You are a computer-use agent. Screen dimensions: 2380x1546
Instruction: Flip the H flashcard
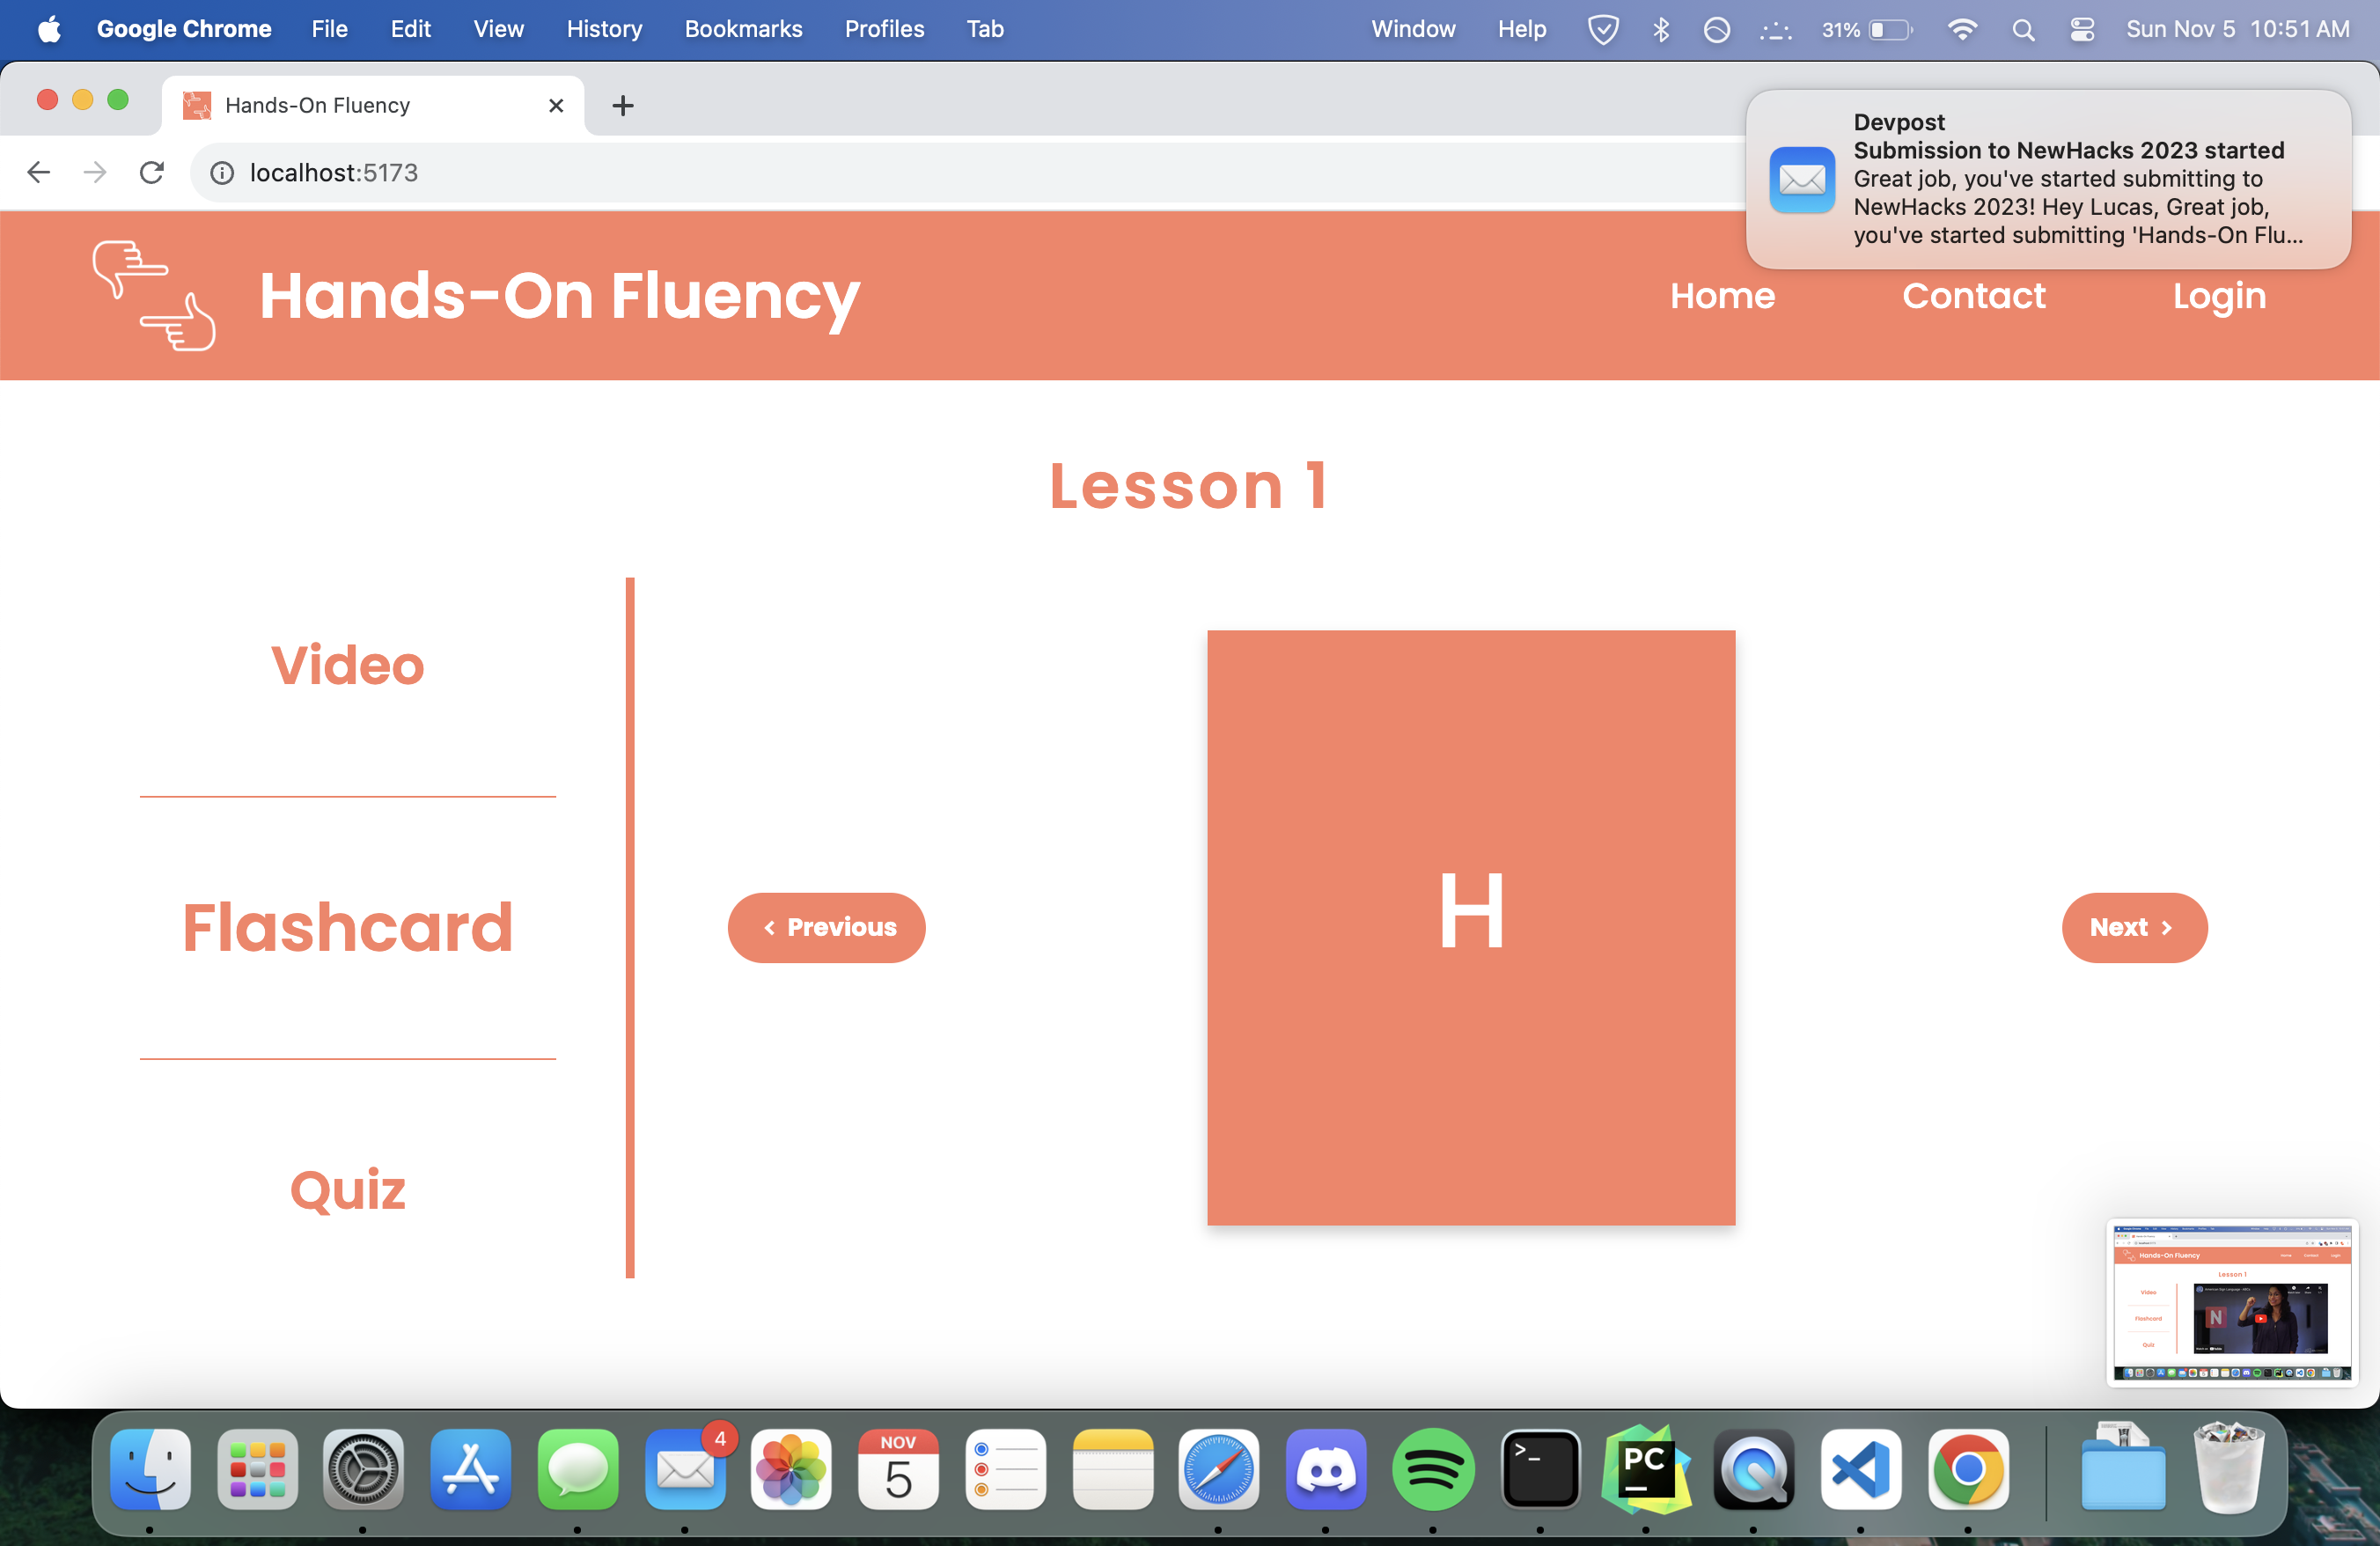(1470, 927)
